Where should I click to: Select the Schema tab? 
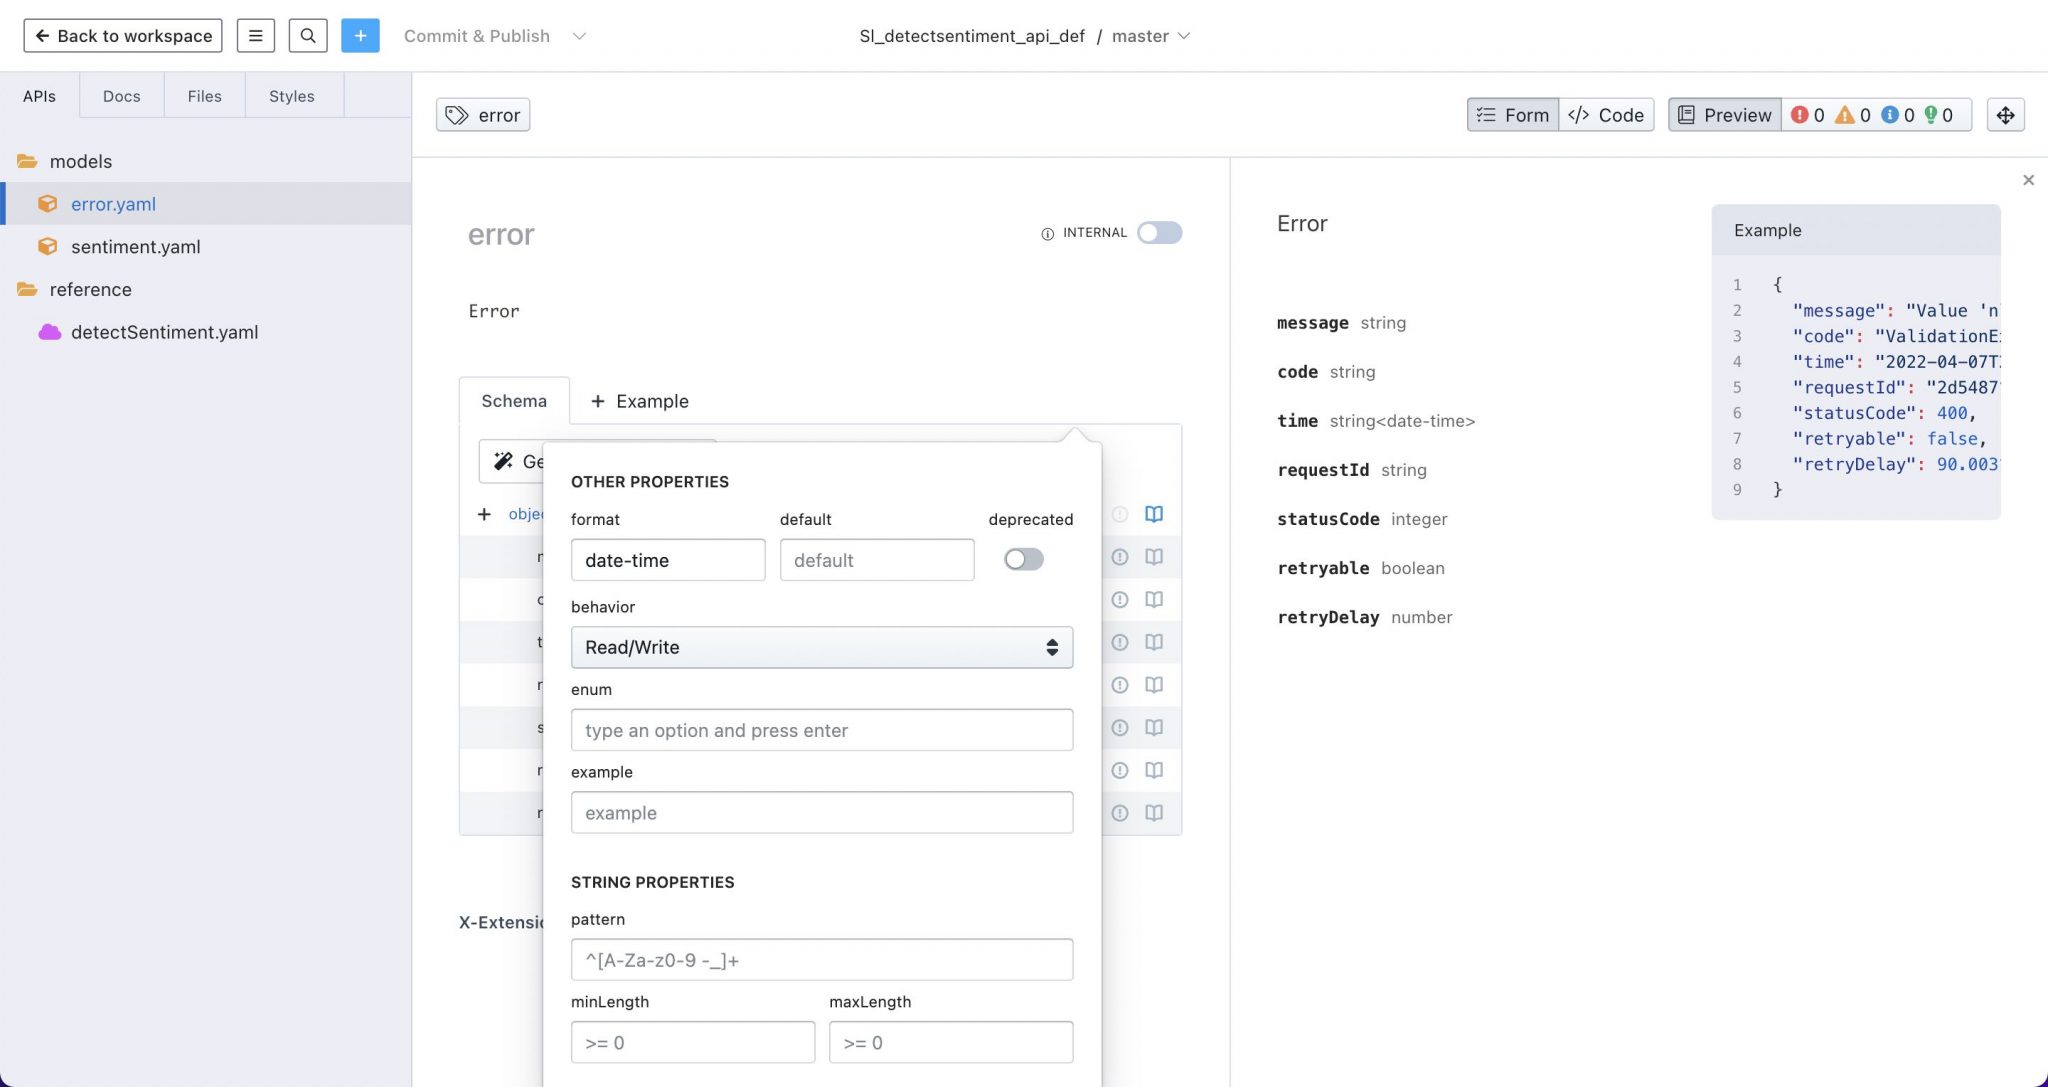[x=513, y=400]
